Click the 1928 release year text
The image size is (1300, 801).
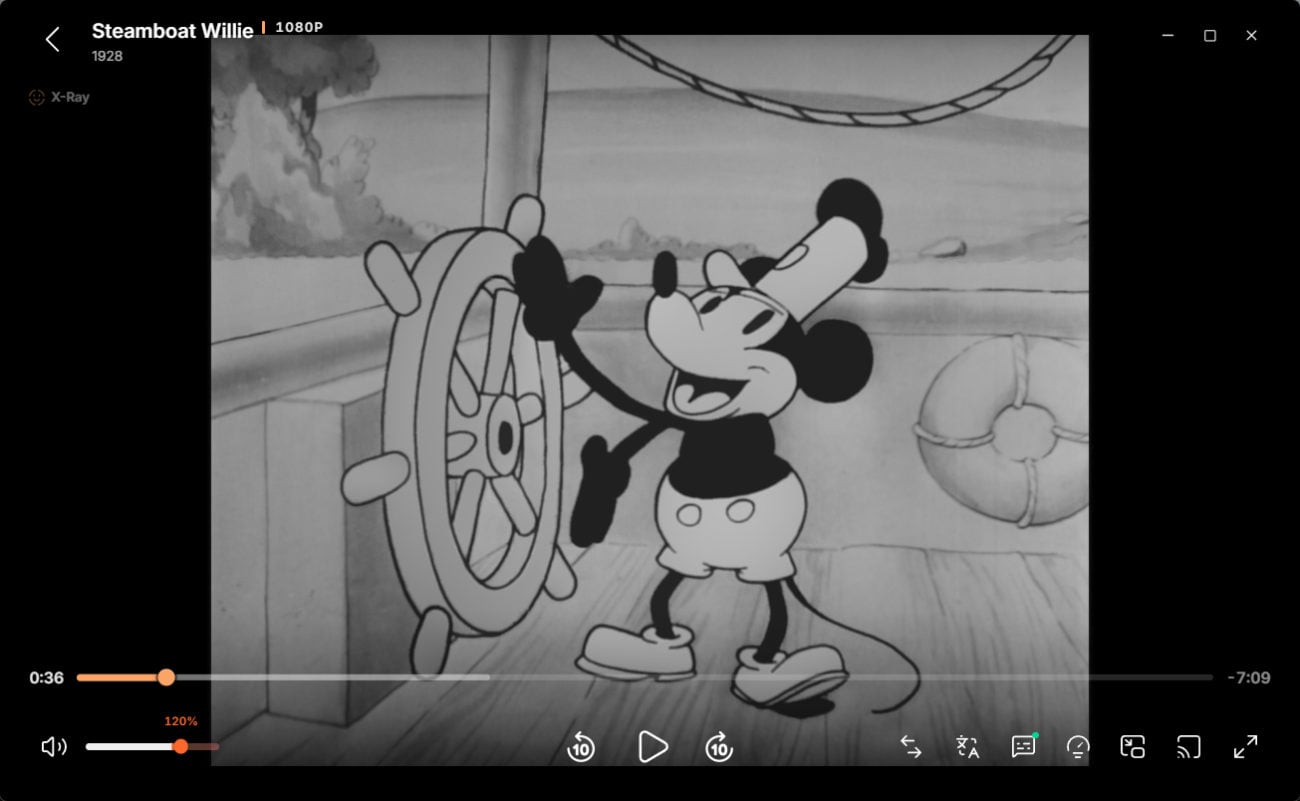(x=107, y=56)
